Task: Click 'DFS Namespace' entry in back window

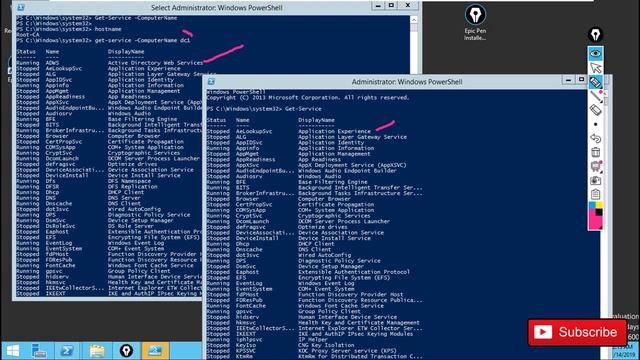Action: pyautogui.click(x=129, y=181)
